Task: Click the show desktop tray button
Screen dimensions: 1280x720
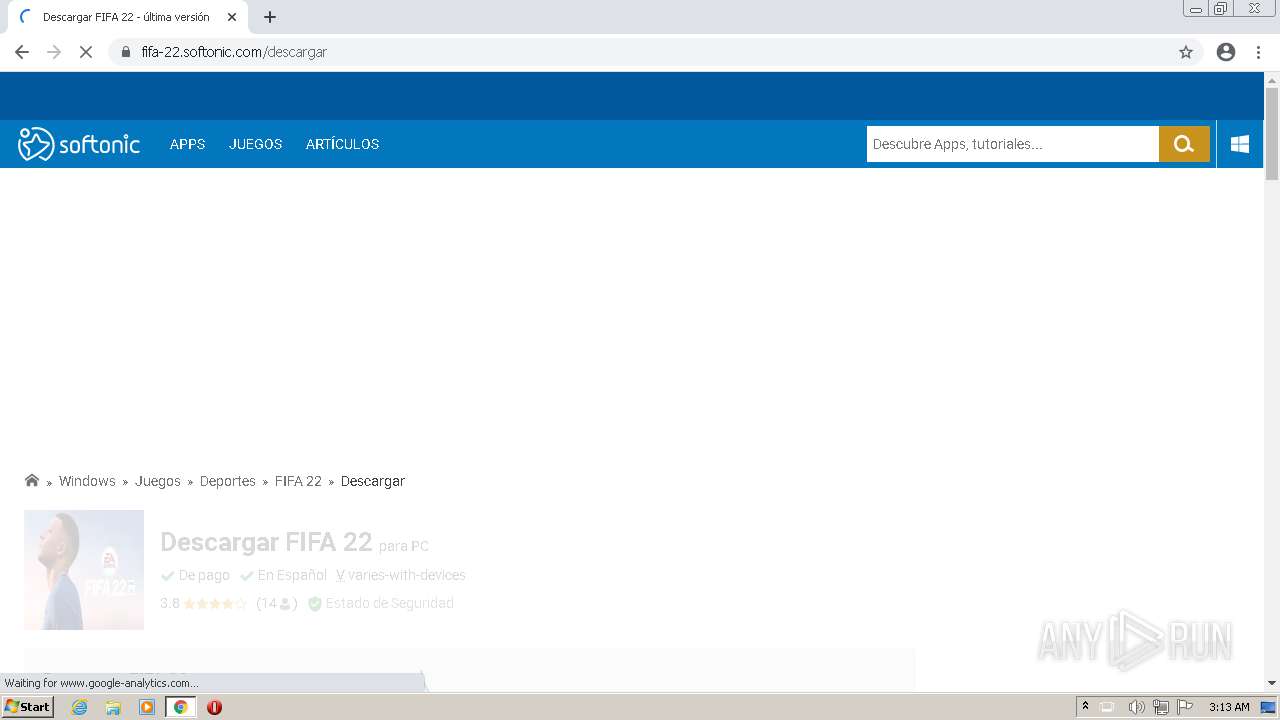Action: [x=1268, y=707]
